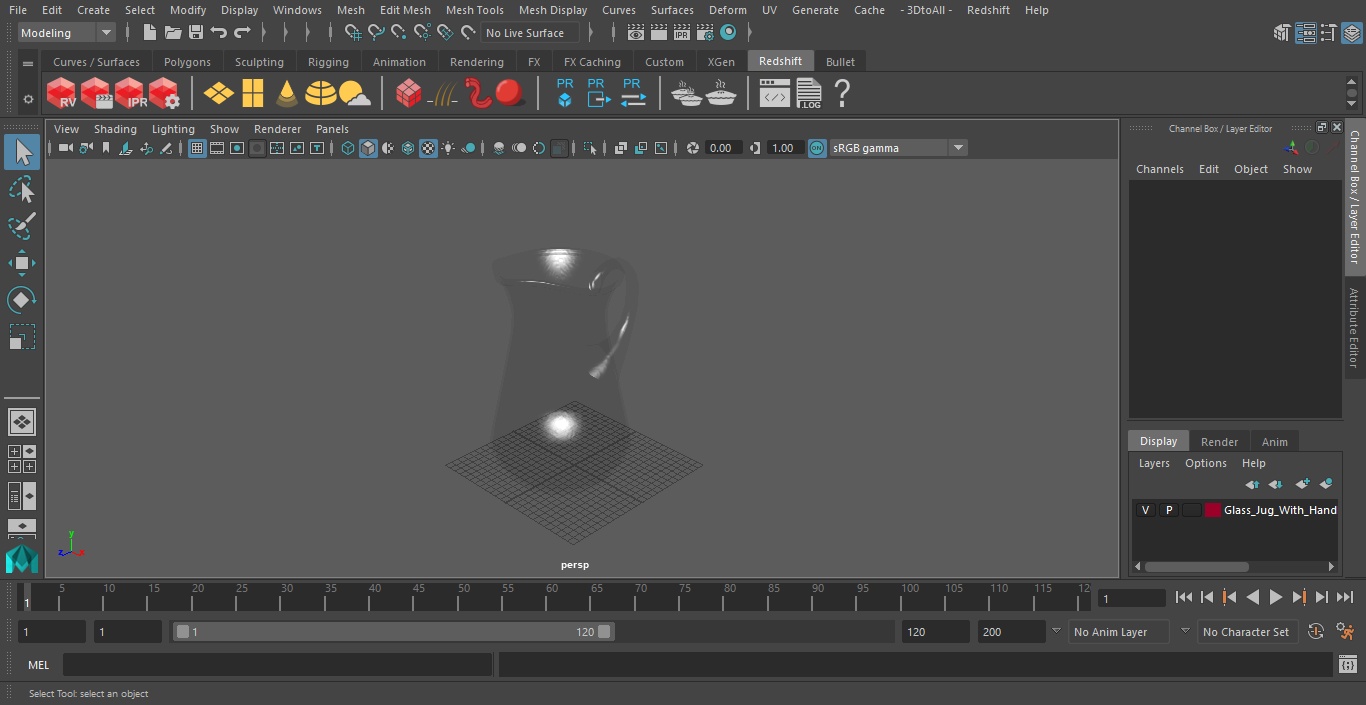
Task: Open the XGen shelf tab
Action: [x=721, y=62]
